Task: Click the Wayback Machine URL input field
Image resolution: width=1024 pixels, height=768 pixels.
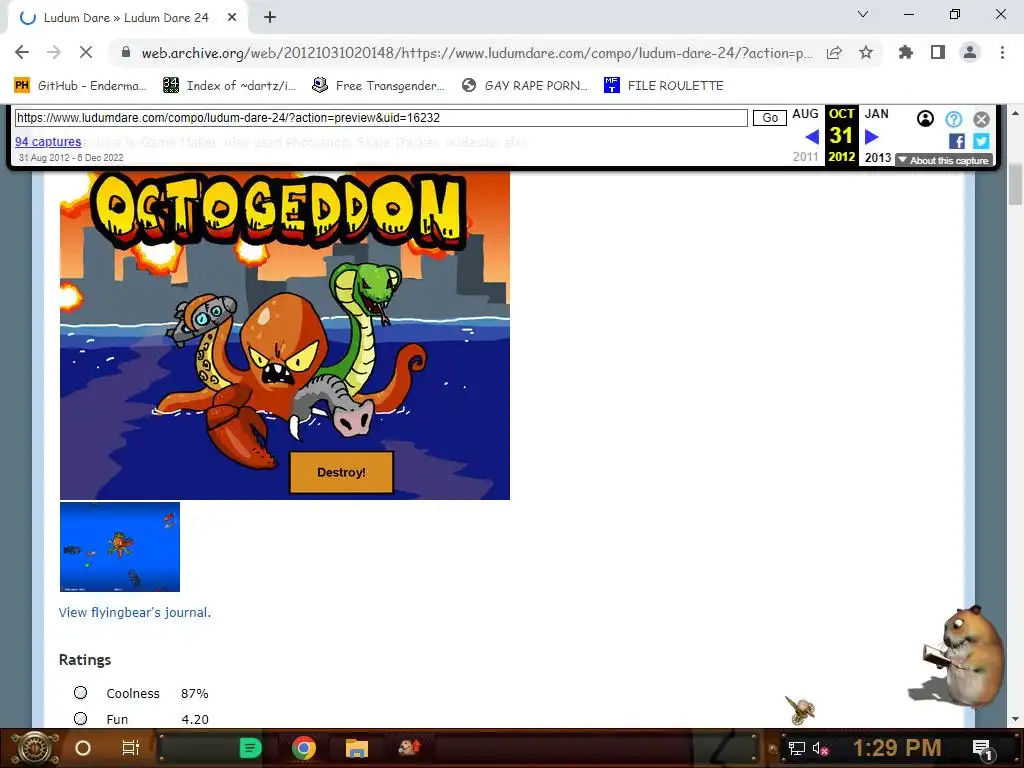Action: [381, 118]
